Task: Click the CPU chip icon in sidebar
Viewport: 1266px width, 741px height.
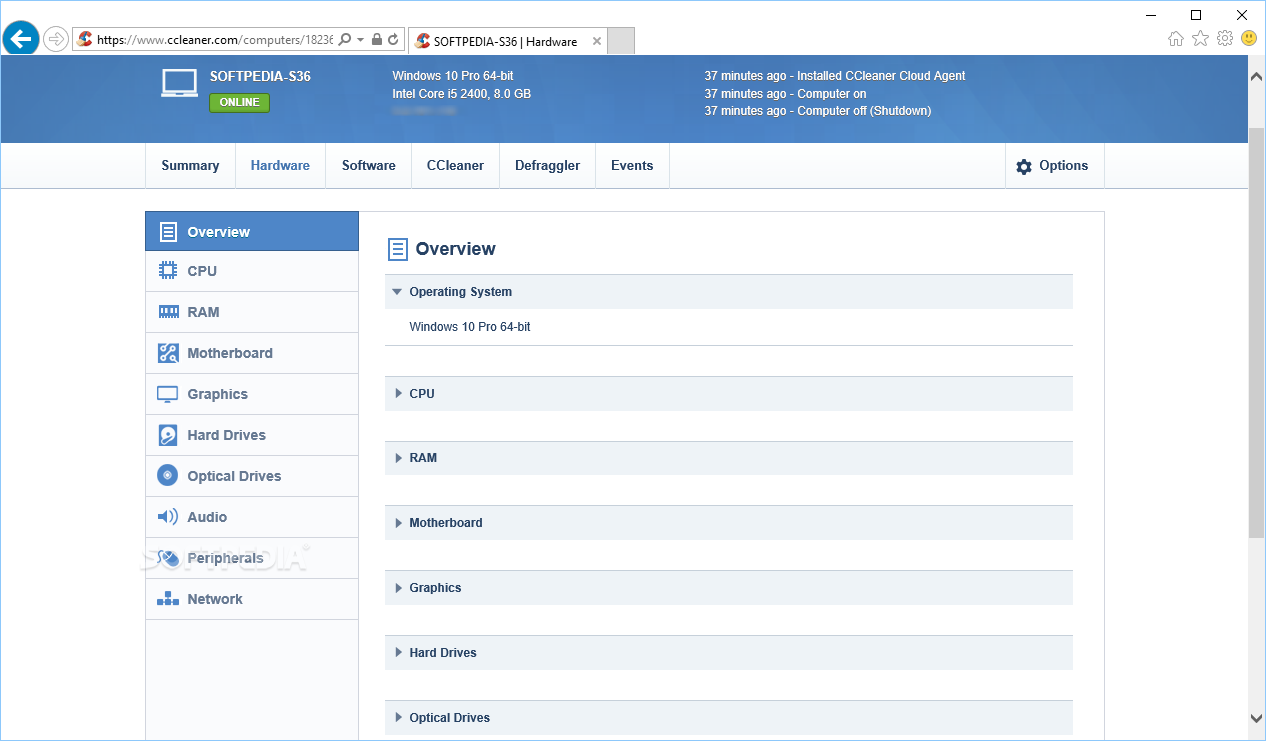Action: pos(168,271)
